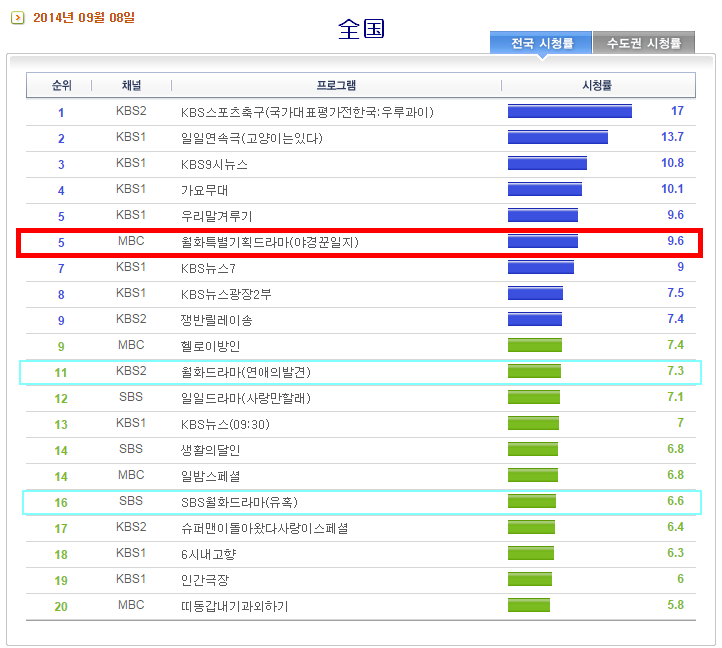Click the green rating bar showing 5.8
This screenshot has width=722, height=648.
coord(529,605)
